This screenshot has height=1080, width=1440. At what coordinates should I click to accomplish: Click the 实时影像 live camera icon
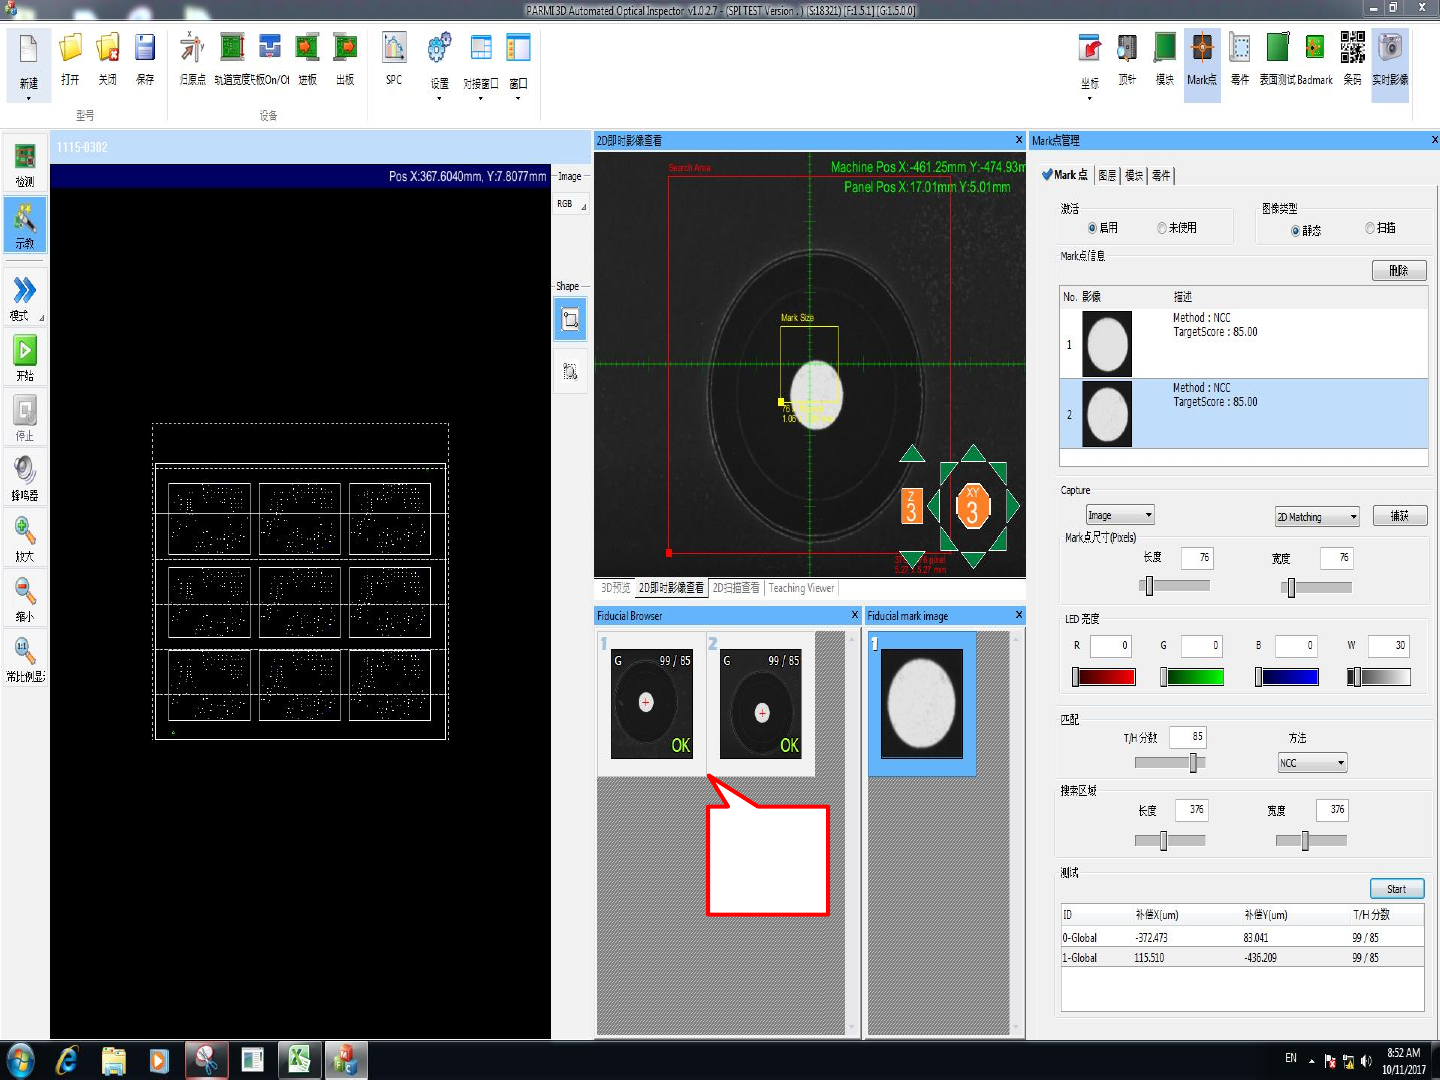click(x=1390, y=48)
